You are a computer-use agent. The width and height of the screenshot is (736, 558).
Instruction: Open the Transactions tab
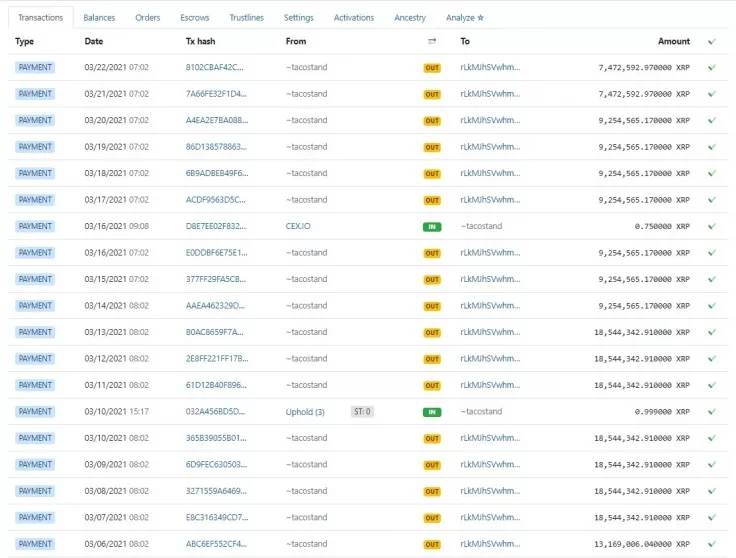tap(40, 18)
